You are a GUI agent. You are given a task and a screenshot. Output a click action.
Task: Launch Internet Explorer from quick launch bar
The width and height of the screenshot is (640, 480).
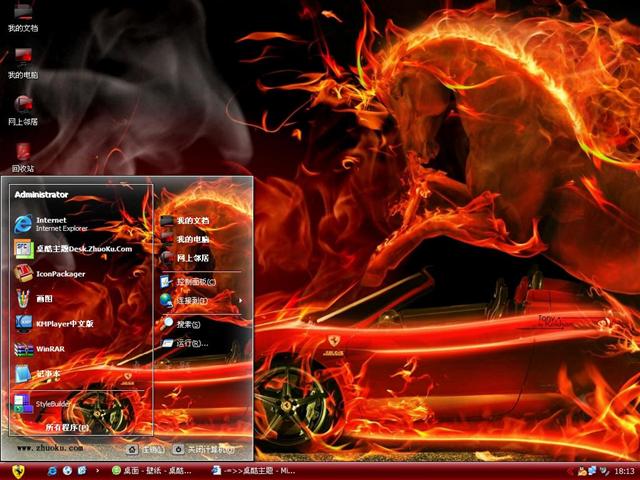point(53,471)
